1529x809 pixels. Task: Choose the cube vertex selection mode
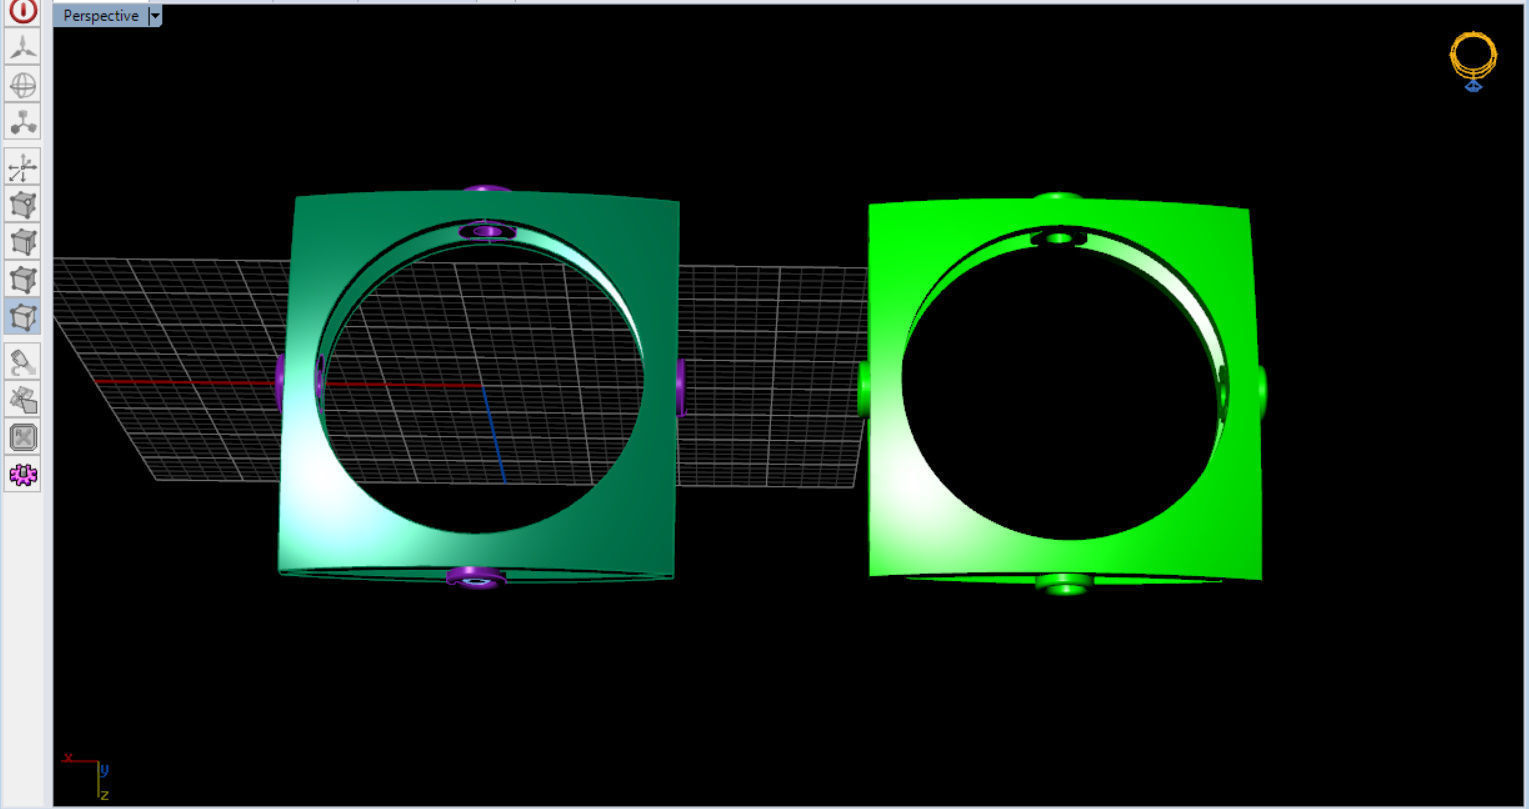(23, 205)
